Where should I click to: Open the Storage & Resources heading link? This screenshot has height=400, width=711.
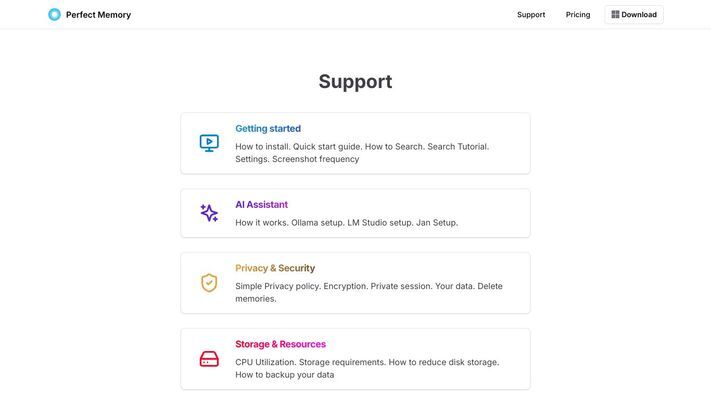coord(280,344)
